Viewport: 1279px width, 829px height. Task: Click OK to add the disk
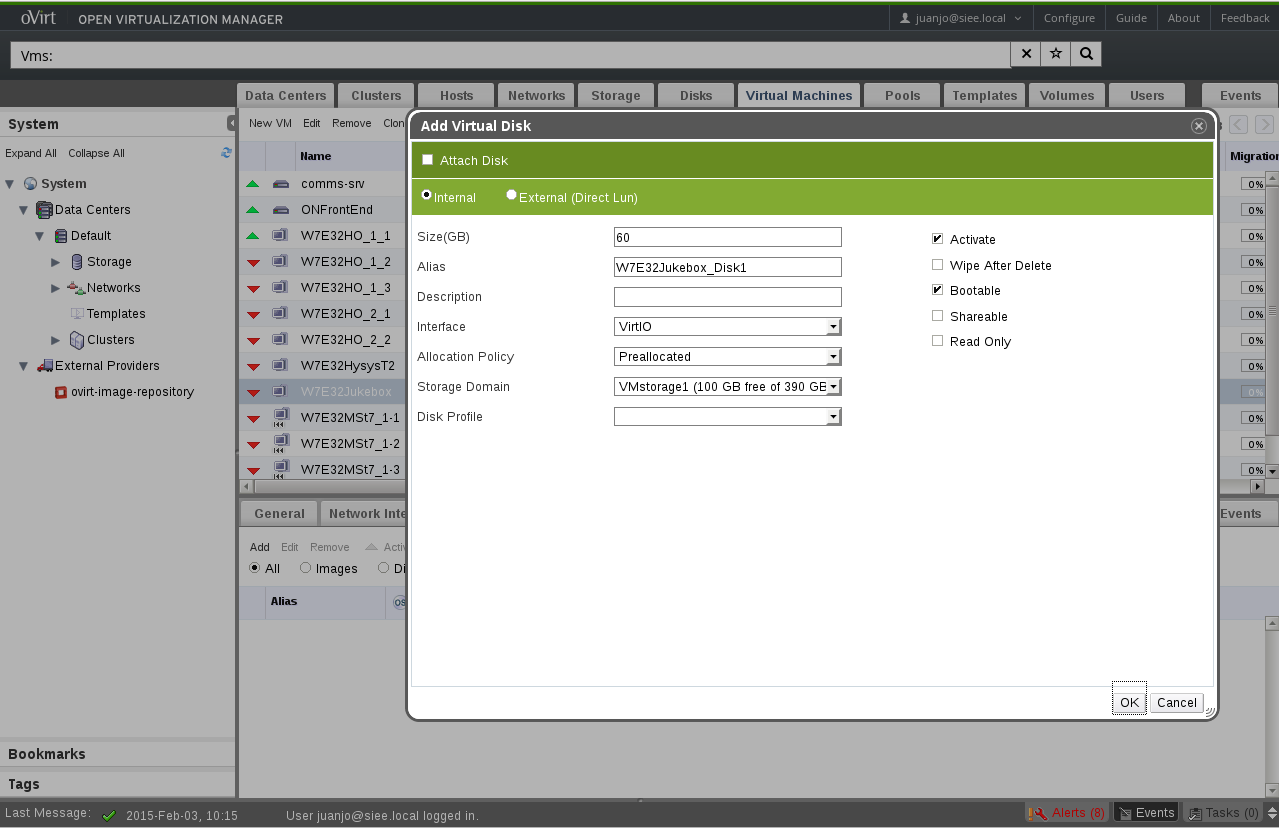click(x=1129, y=702)
